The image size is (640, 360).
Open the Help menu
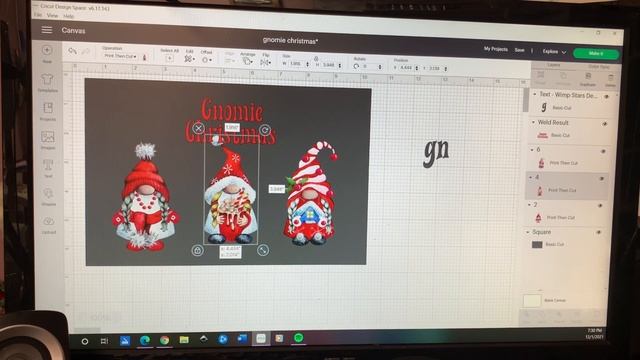69,16
